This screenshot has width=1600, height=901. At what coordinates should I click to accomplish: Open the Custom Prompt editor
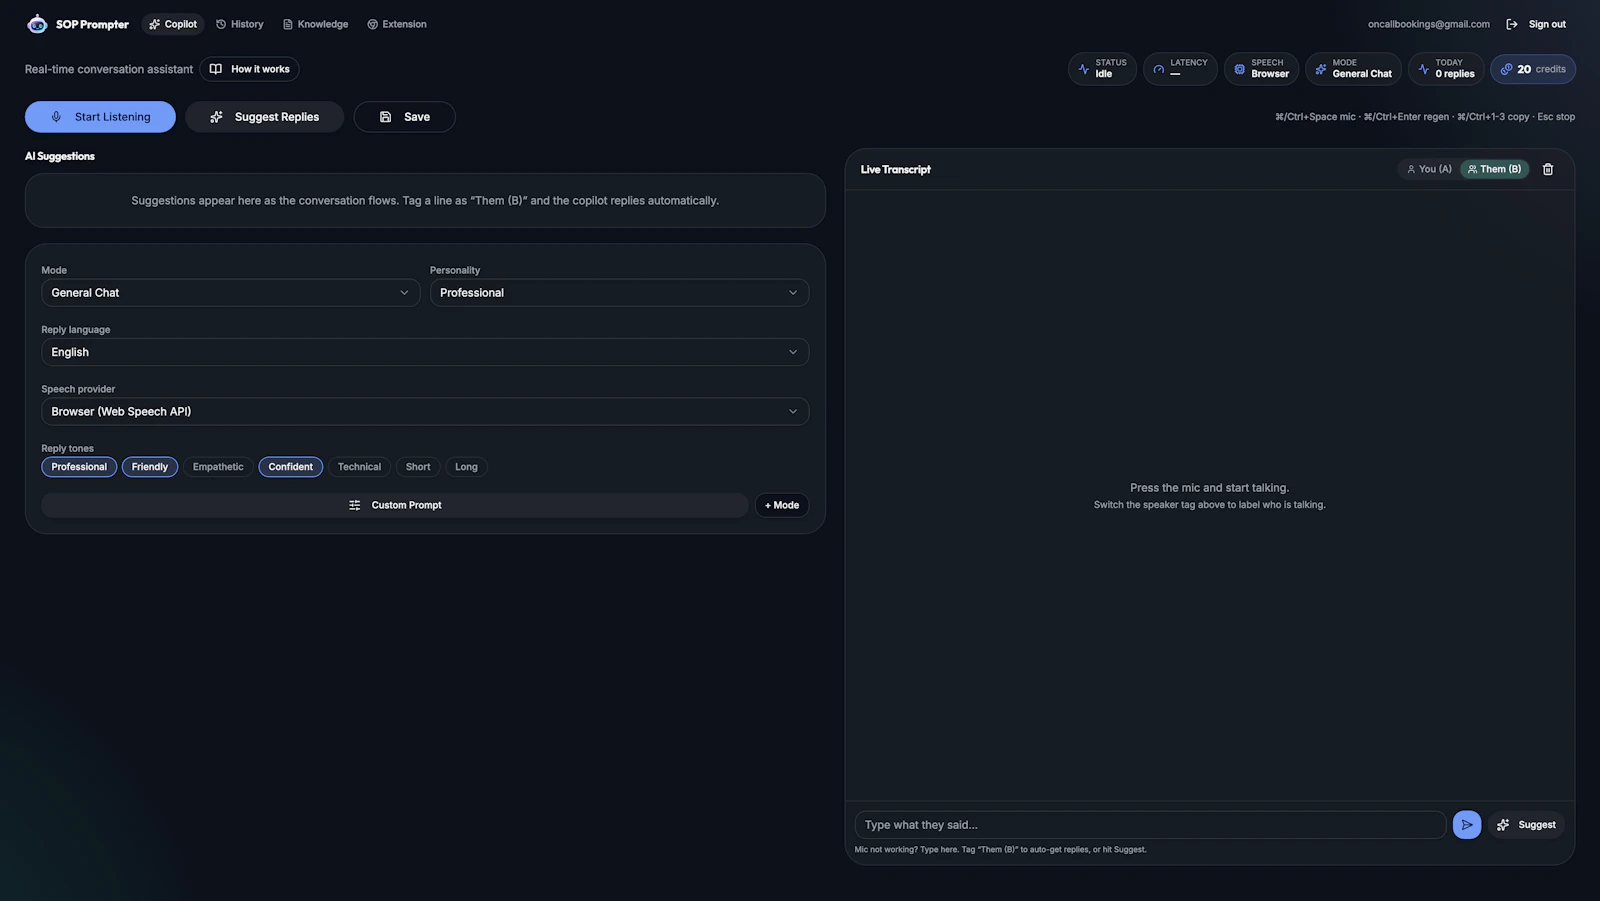395,505
